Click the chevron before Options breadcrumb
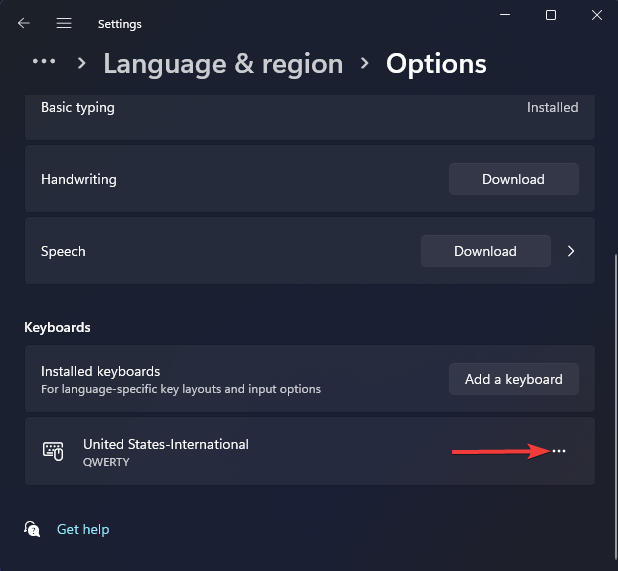 (365, 63)
